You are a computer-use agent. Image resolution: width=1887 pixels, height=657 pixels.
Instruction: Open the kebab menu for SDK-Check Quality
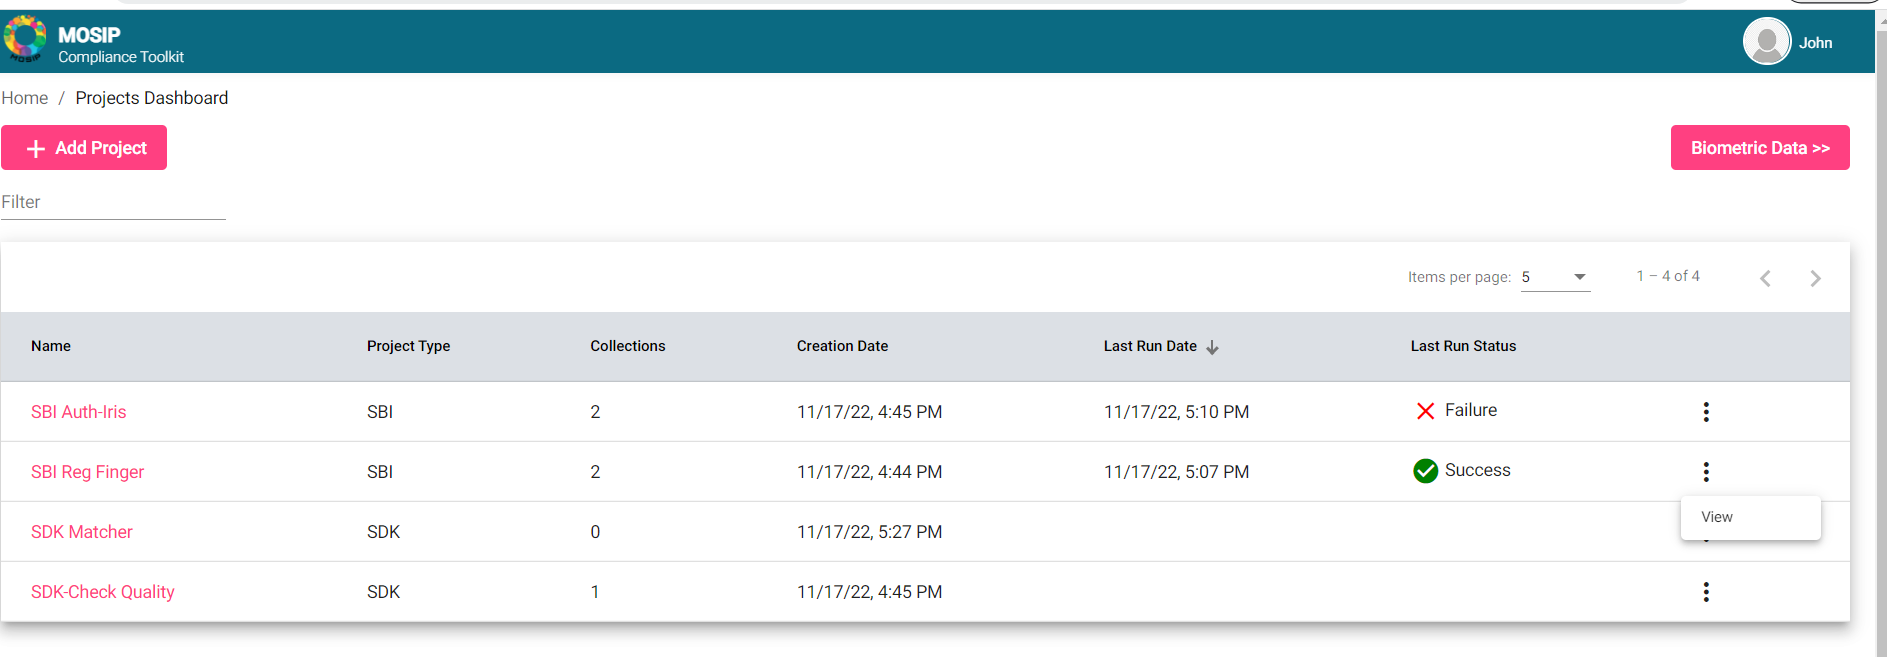click(x=1706, y=592)
